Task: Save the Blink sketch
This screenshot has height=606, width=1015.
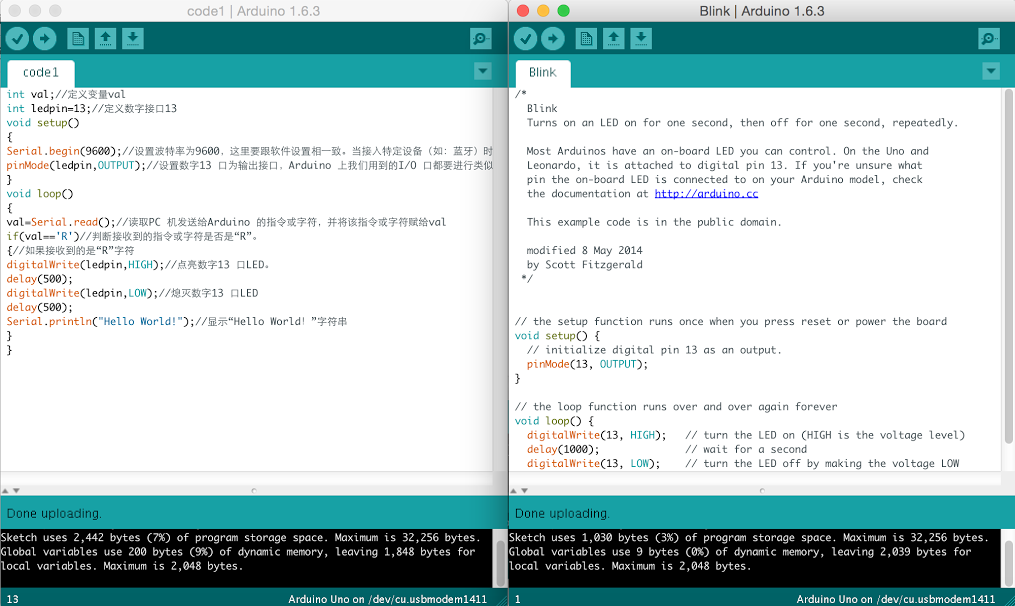Action: [x=641, y=39]
